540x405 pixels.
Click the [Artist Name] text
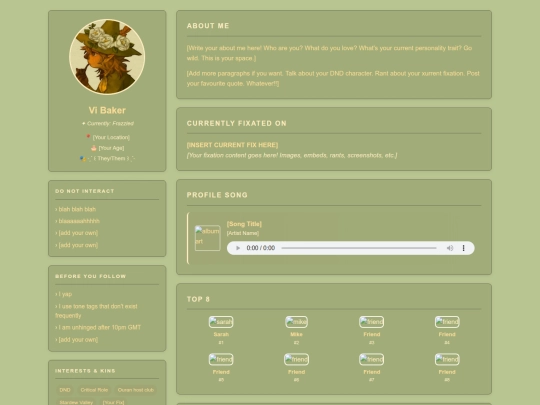pyautogui.click(x=243, y=233)
